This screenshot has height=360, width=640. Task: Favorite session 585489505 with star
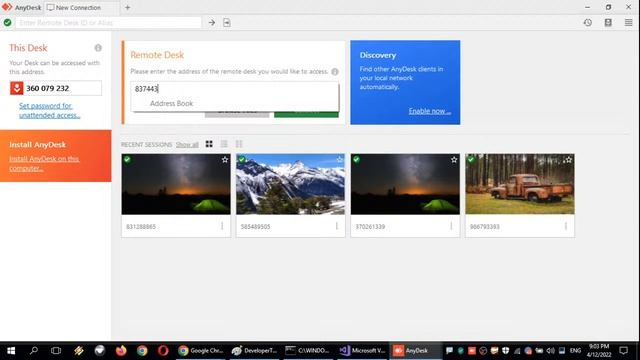(x=339, y=160)
